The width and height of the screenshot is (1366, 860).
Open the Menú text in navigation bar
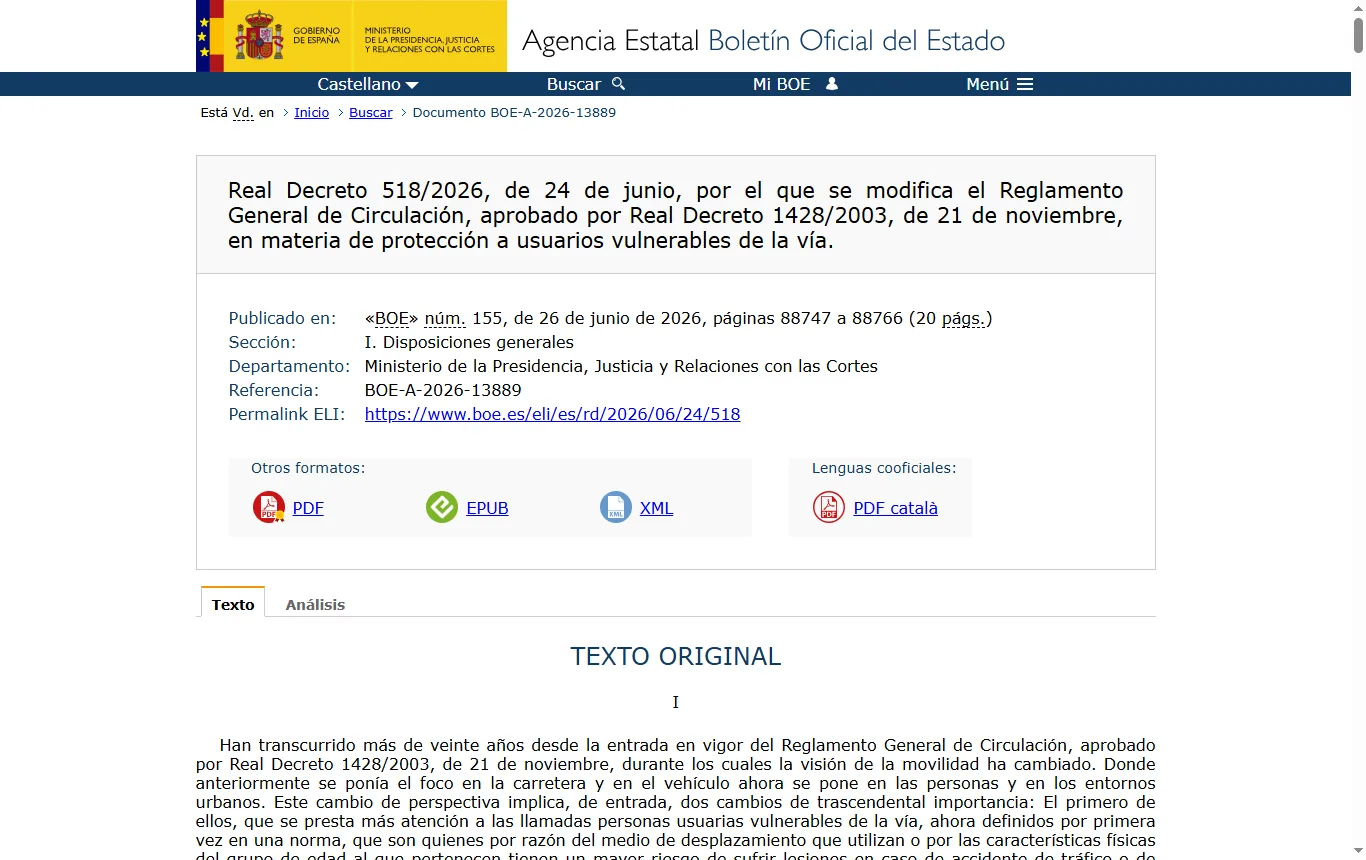988,84
